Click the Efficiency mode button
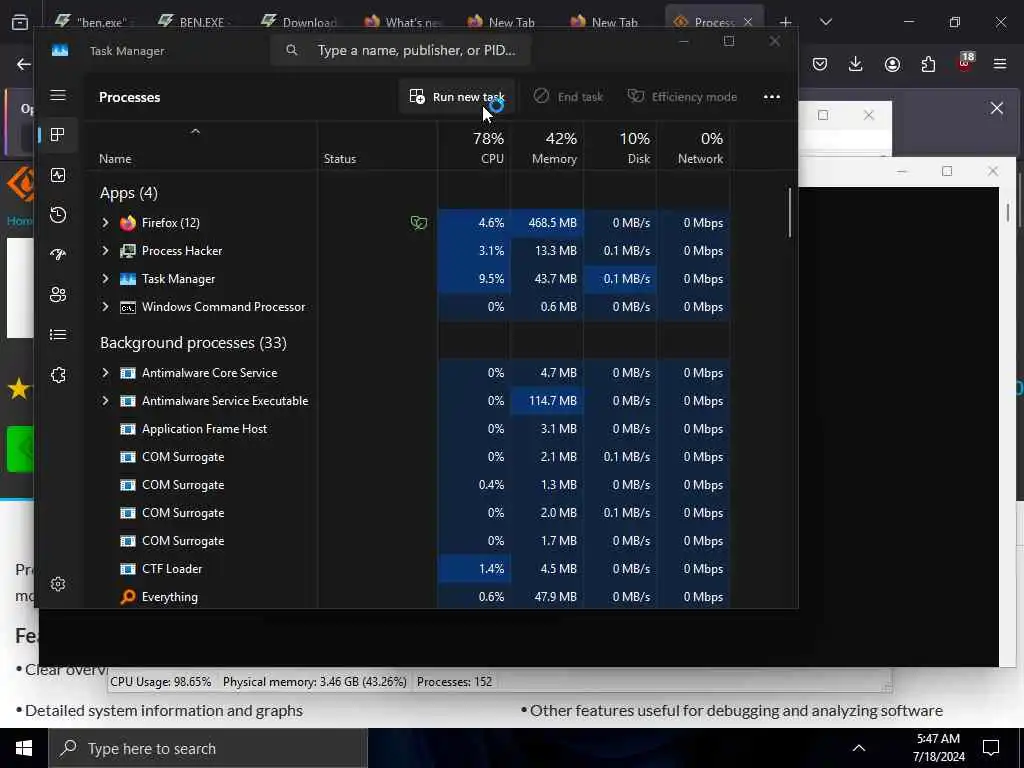The width and height of the screenshot is (1024, 768). pos(682,97)
